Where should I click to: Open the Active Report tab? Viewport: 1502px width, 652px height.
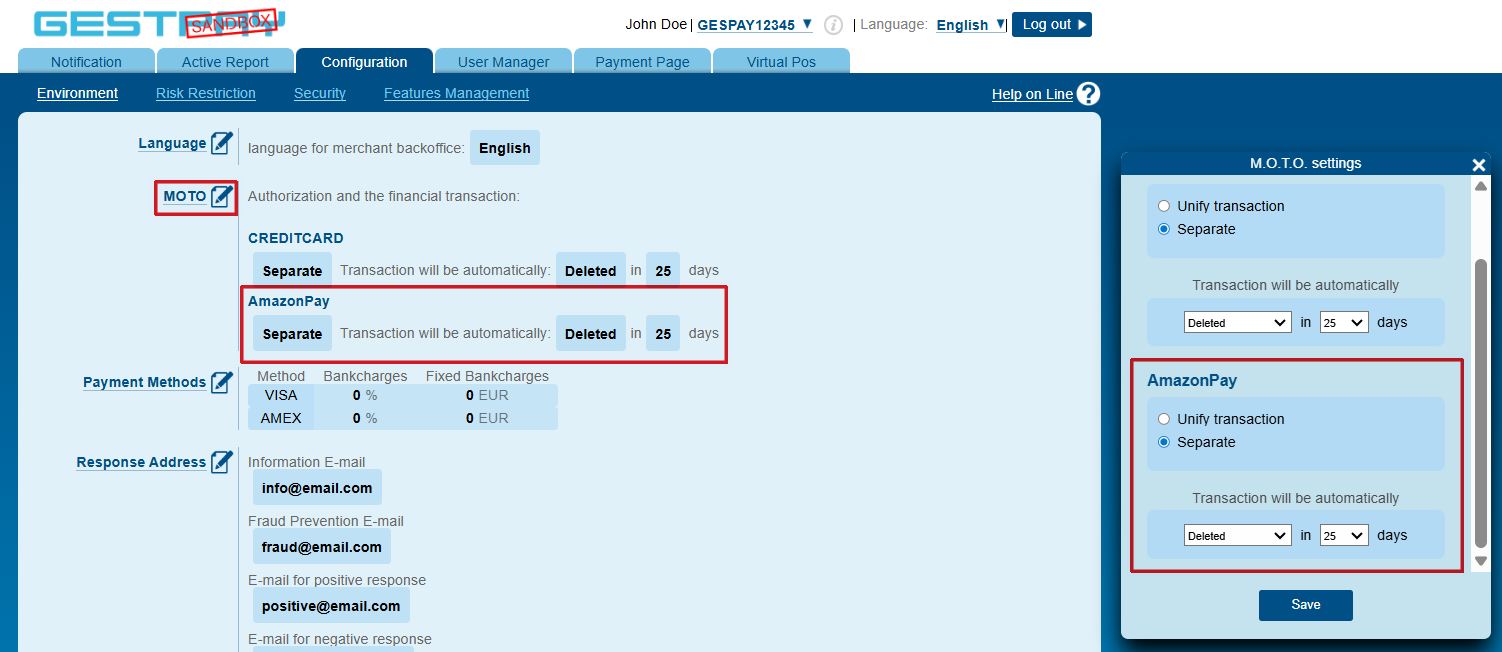pos(225,61)
